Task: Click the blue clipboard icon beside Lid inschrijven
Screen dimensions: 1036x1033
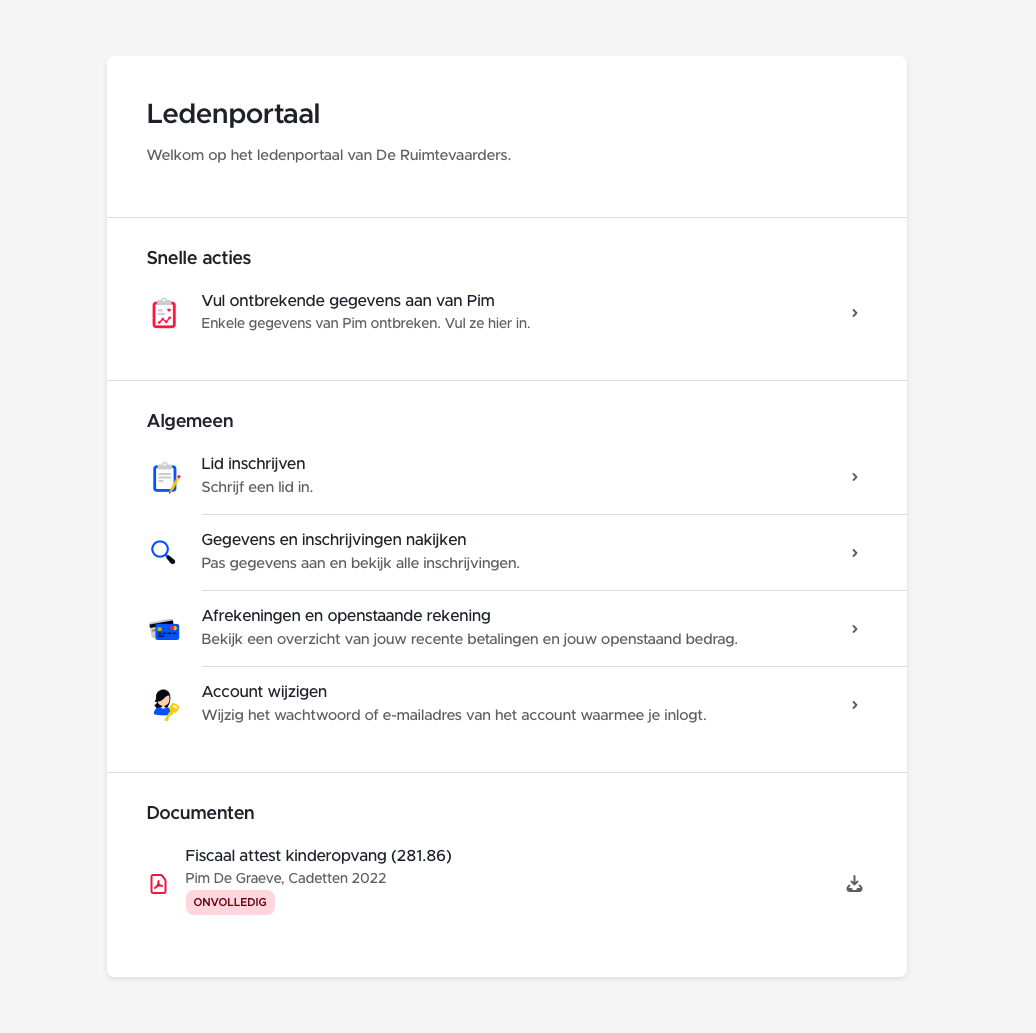Action: pos(166,477)
